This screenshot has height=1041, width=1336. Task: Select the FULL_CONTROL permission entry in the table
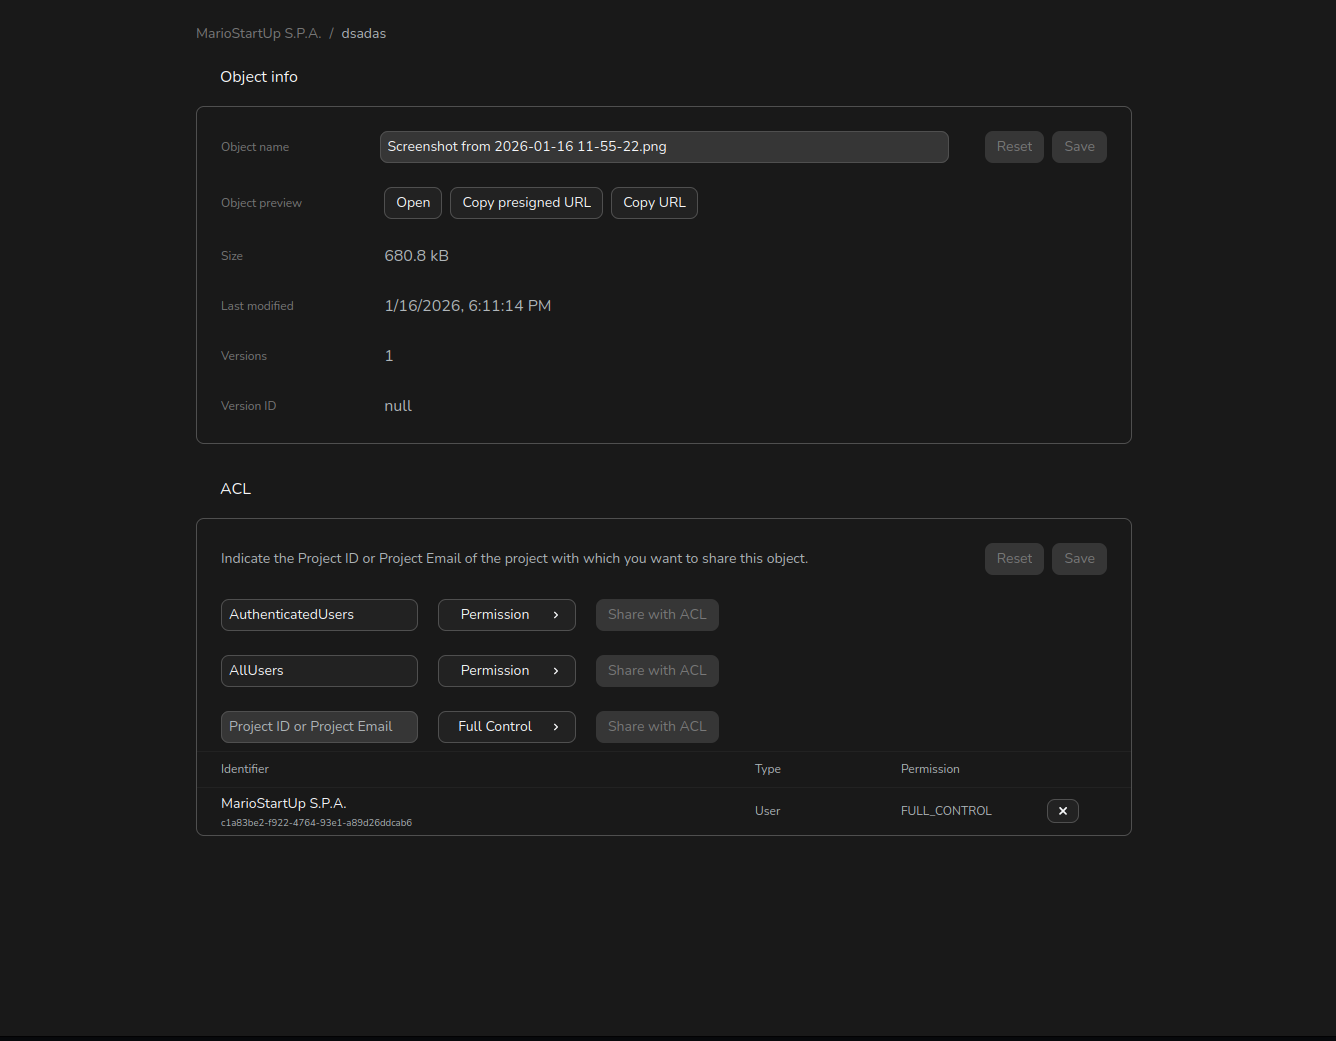click(945, 810)
